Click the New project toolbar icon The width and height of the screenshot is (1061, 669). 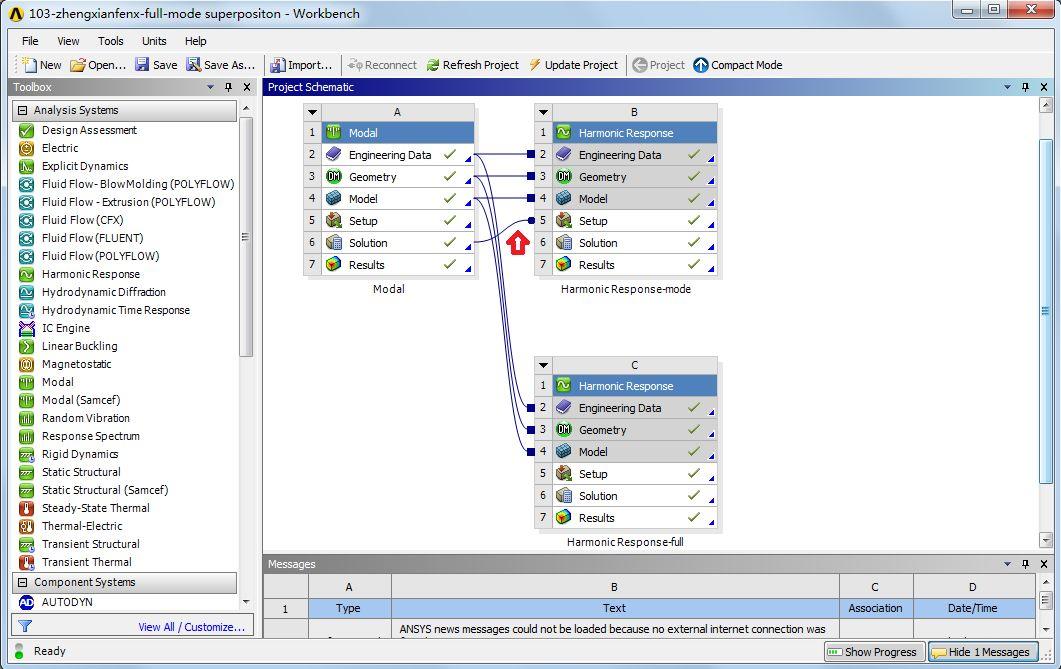coord(28,64)
